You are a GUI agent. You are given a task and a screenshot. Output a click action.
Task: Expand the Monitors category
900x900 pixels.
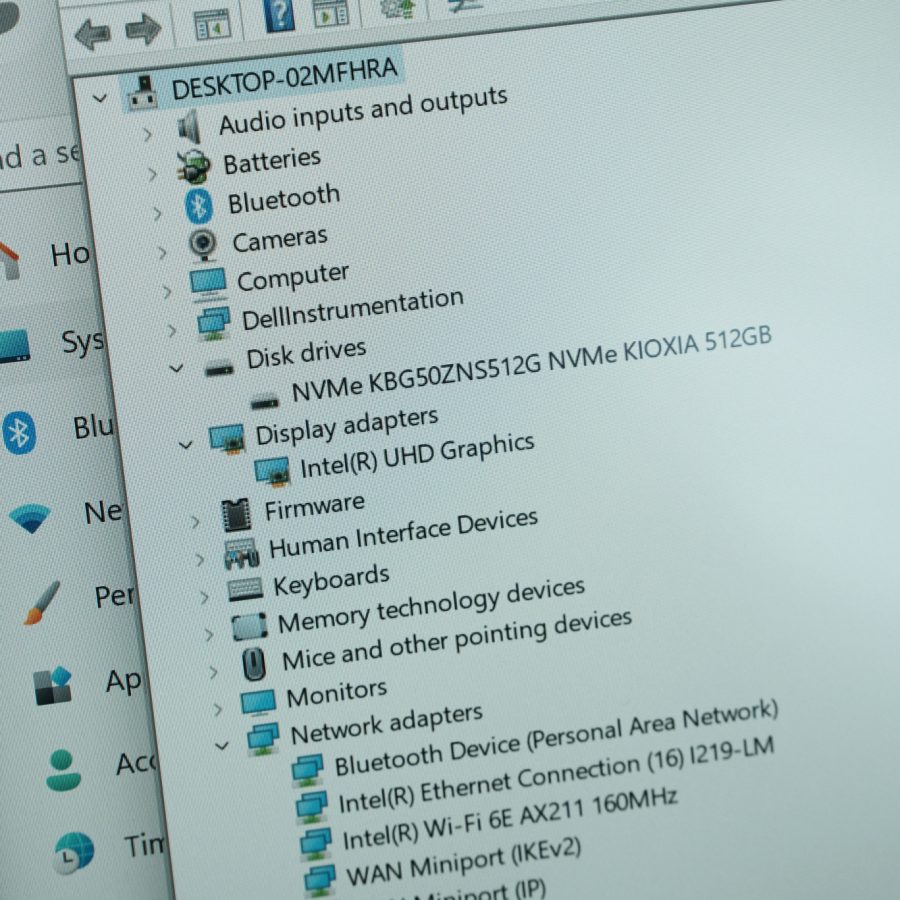pyautogui.click(x=218, y=711)
